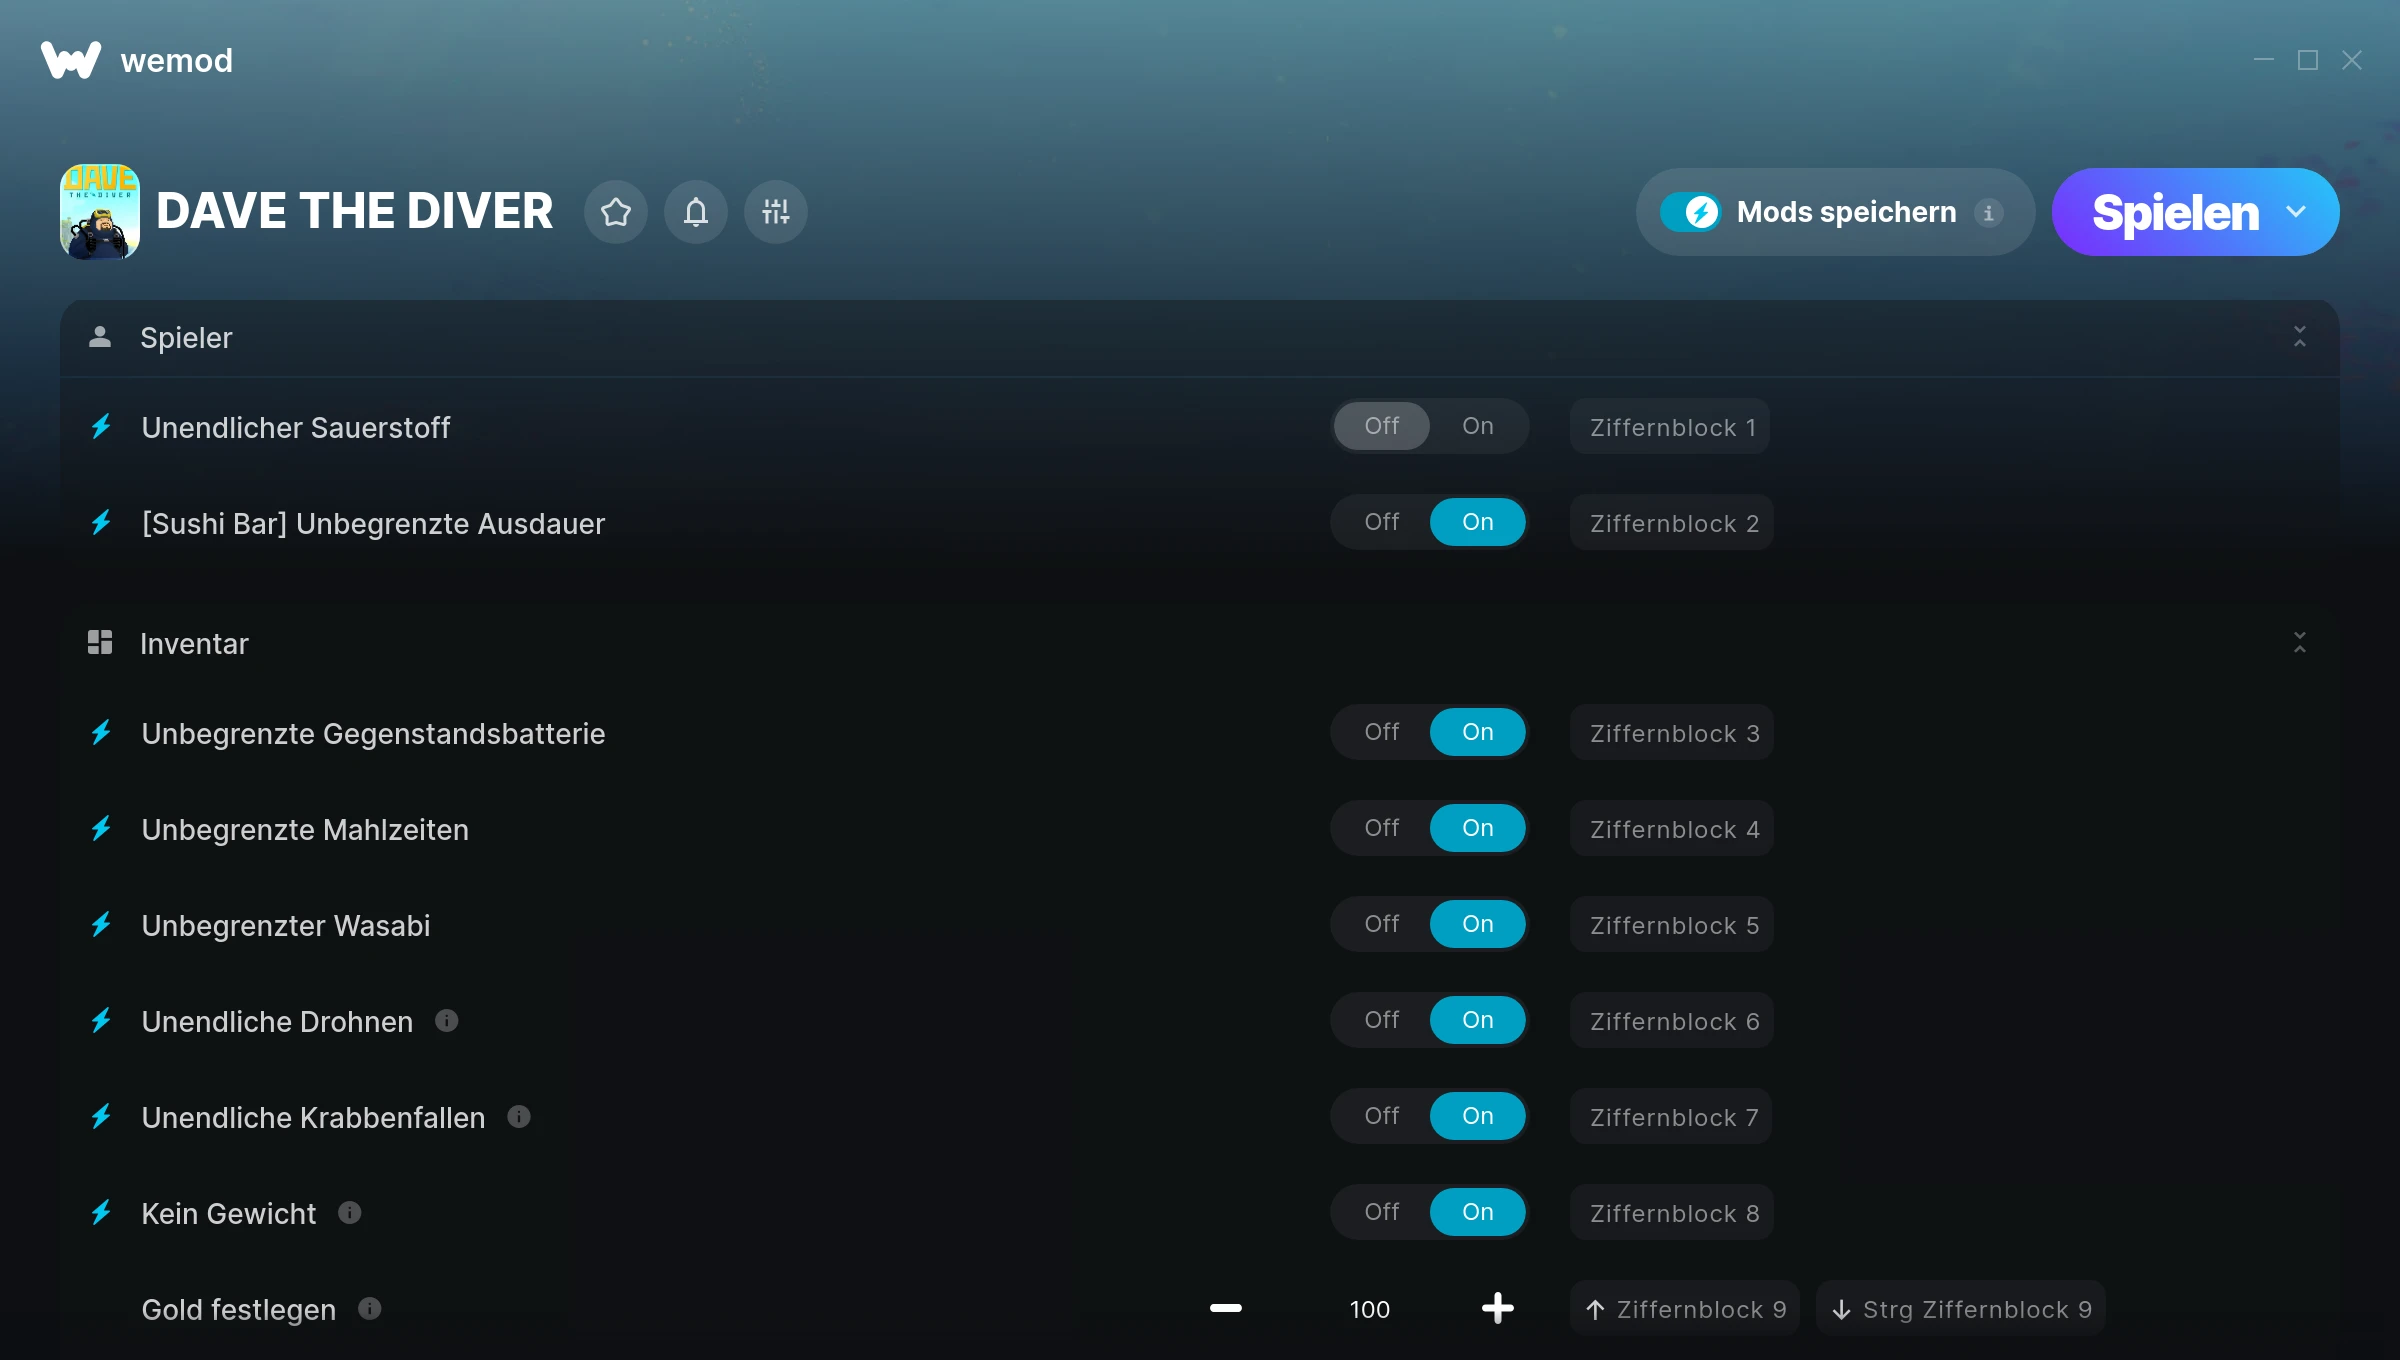Click lightning icon beside Unbegrenzte Gegenstandsbatterie
The width and height of the screenshot is (2400, 1360).
click(101, 733)
